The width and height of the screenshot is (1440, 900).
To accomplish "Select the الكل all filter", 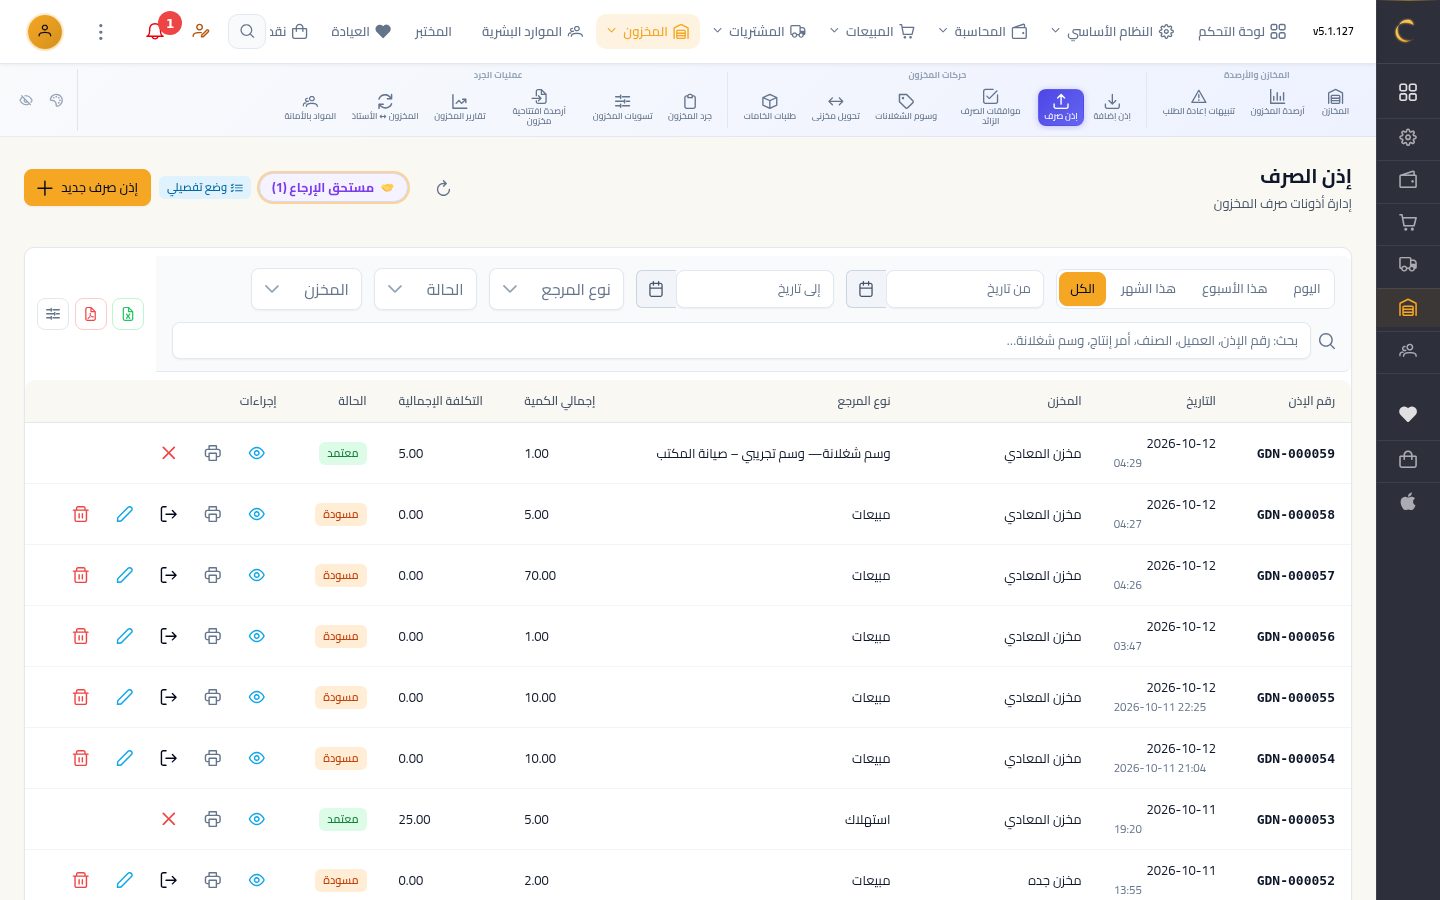I will tap(1083, 289).
